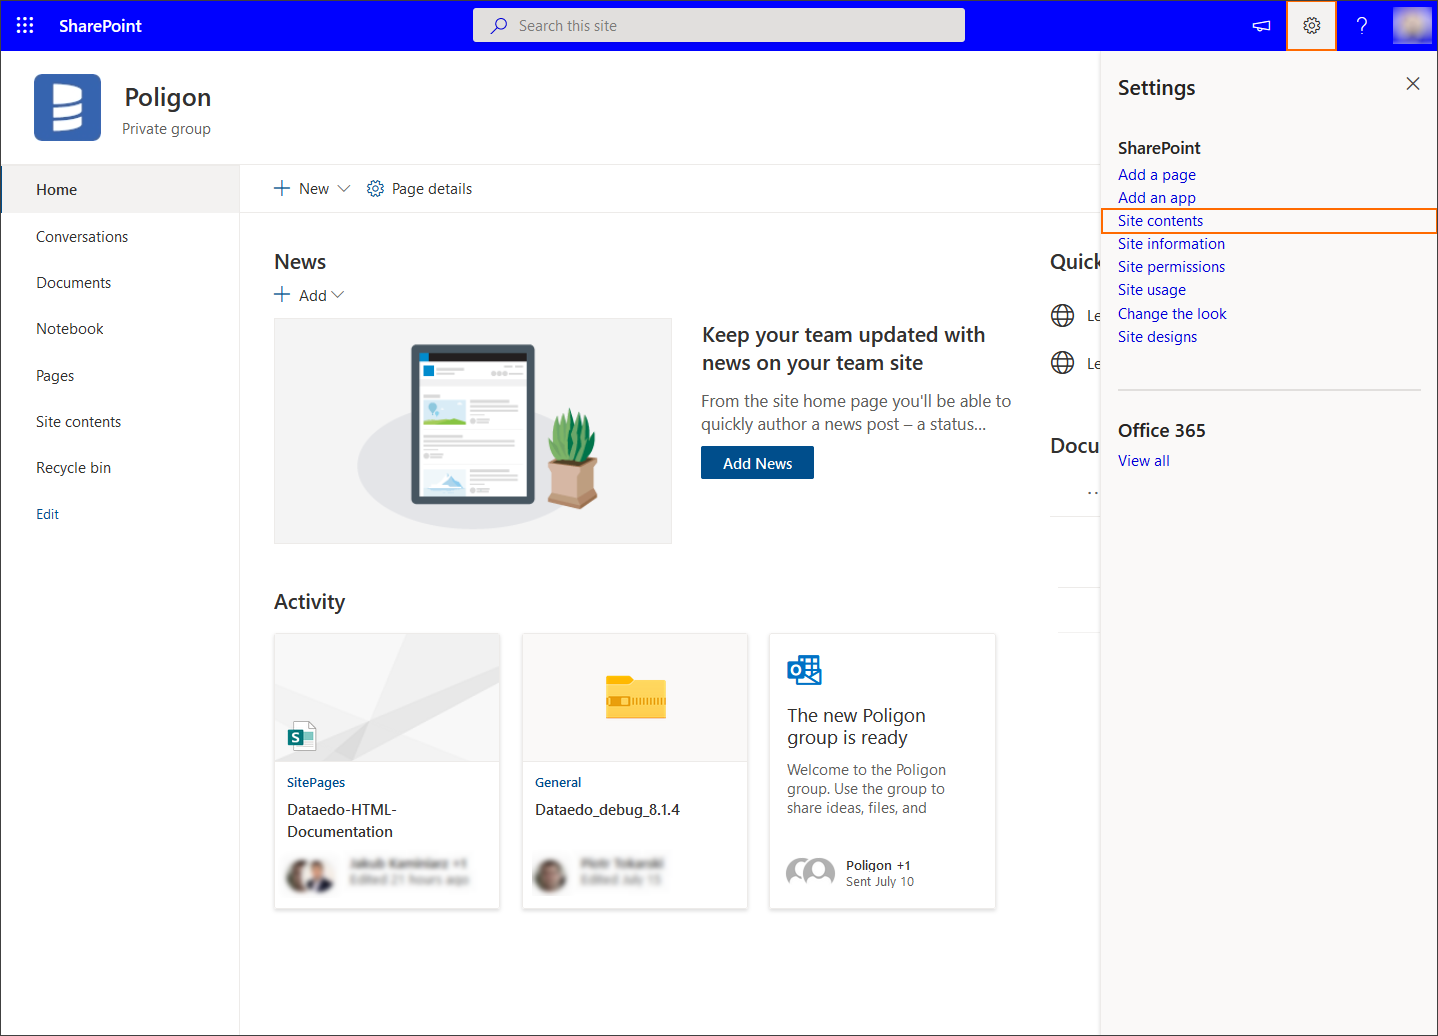
Task: Click the Poligon site logo
Action: pos(67,108)
